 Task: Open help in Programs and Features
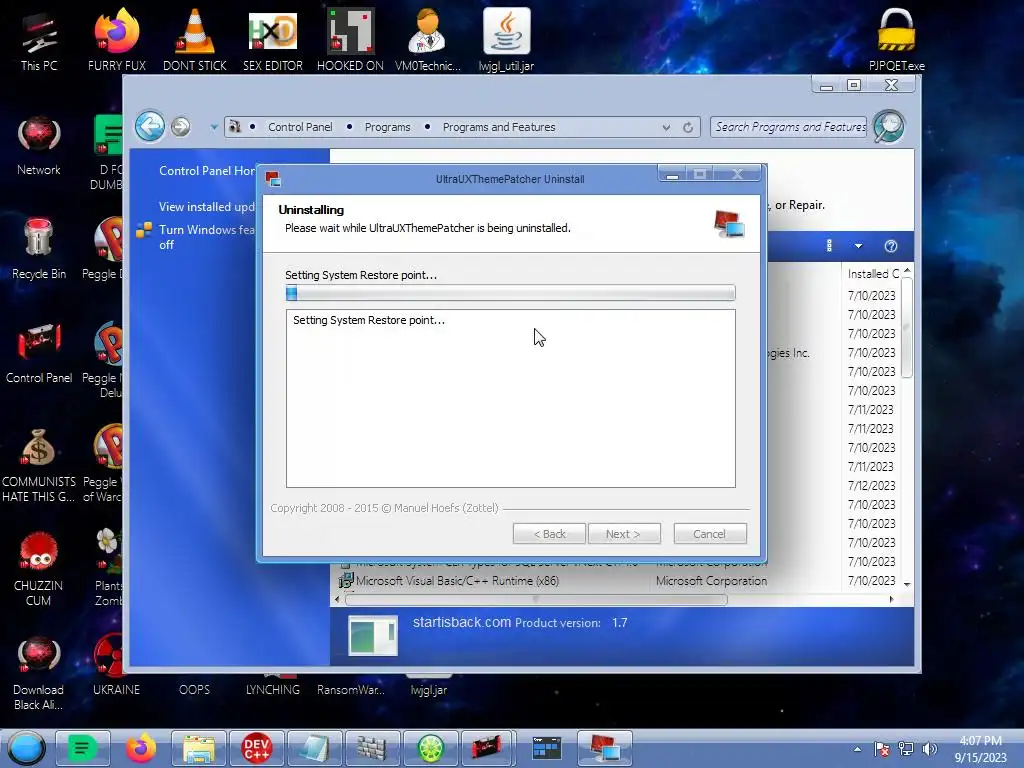(891, 246)
